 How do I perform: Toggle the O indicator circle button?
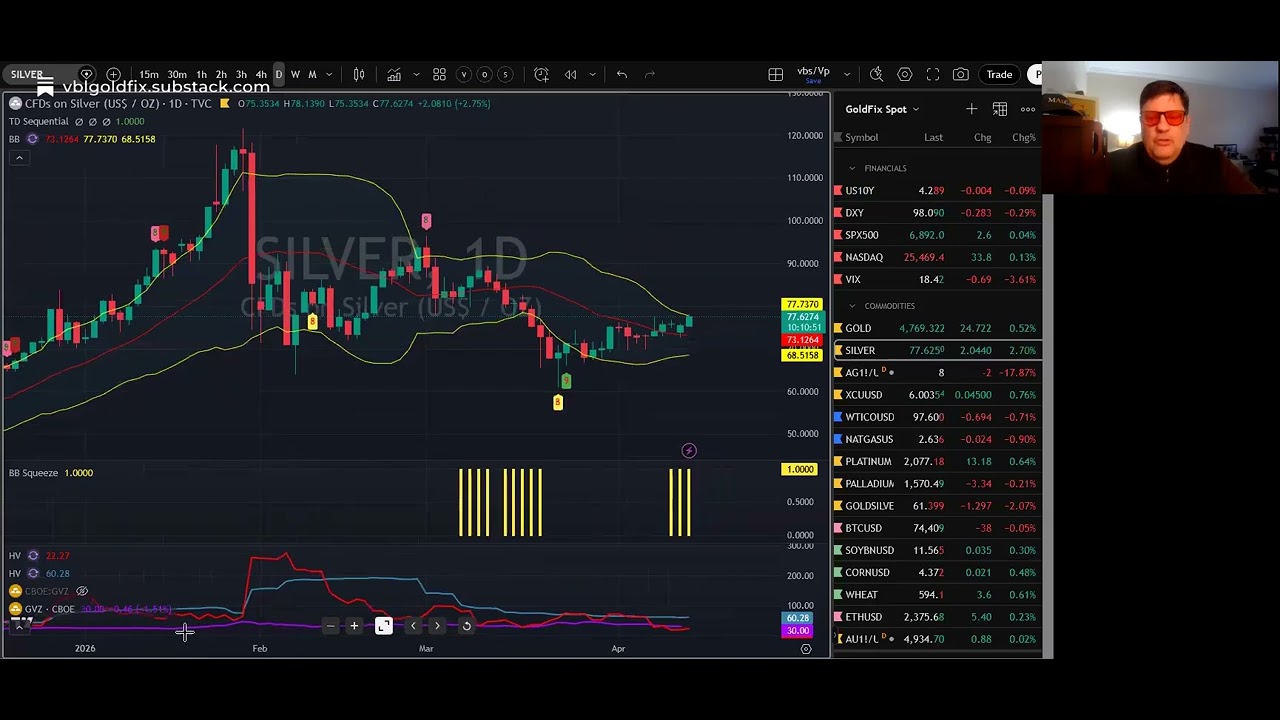(484, 74)
